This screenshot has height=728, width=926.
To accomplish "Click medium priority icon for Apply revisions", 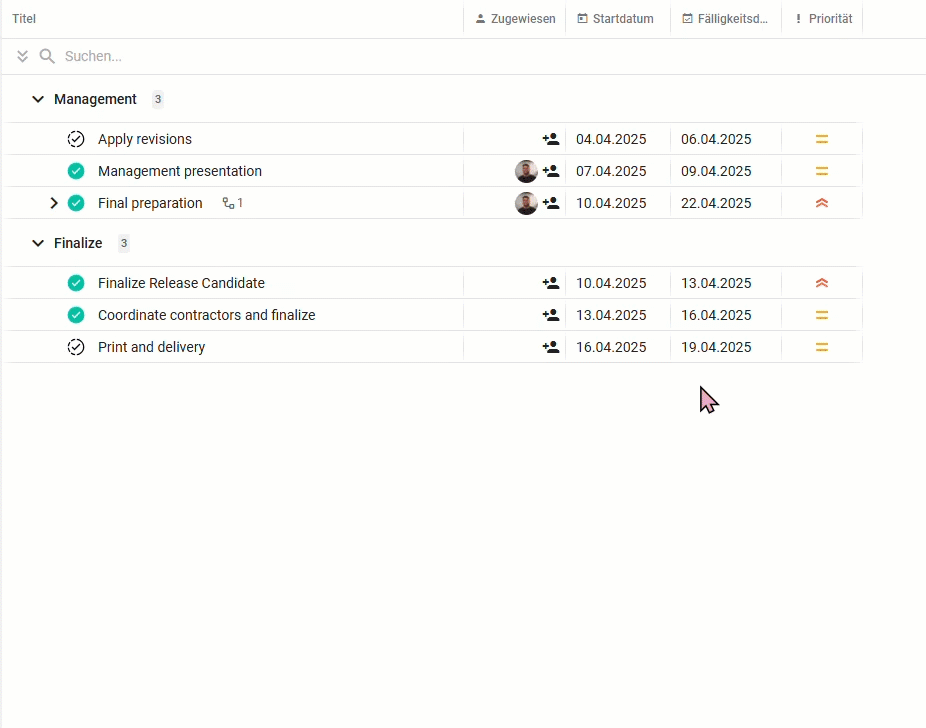I will [821, 139].
